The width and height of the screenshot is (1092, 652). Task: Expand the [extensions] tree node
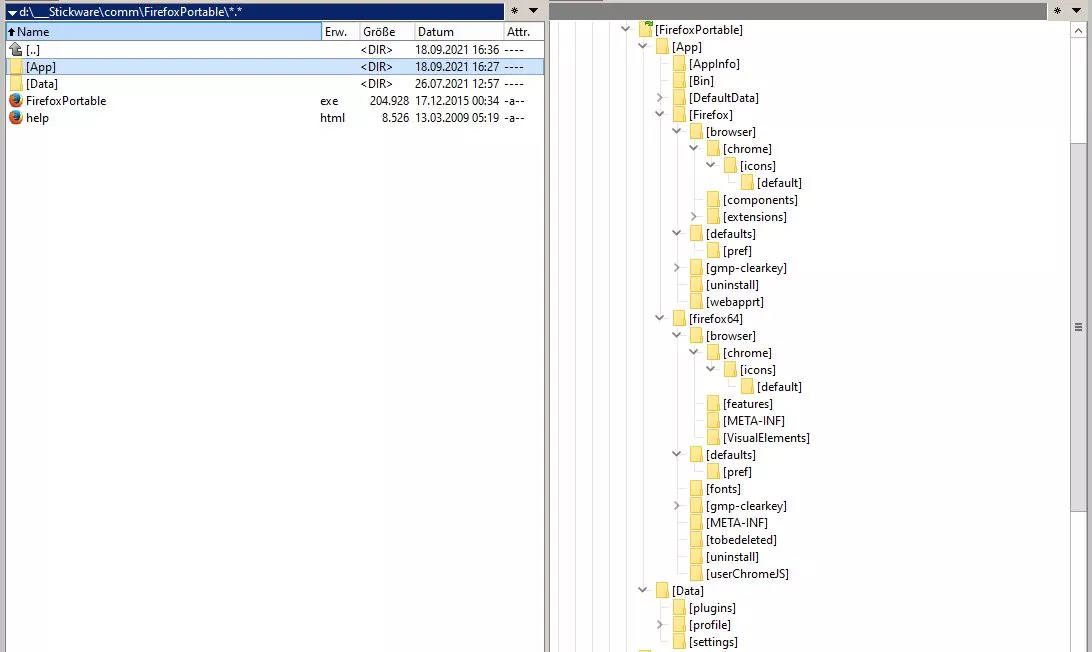694,217
